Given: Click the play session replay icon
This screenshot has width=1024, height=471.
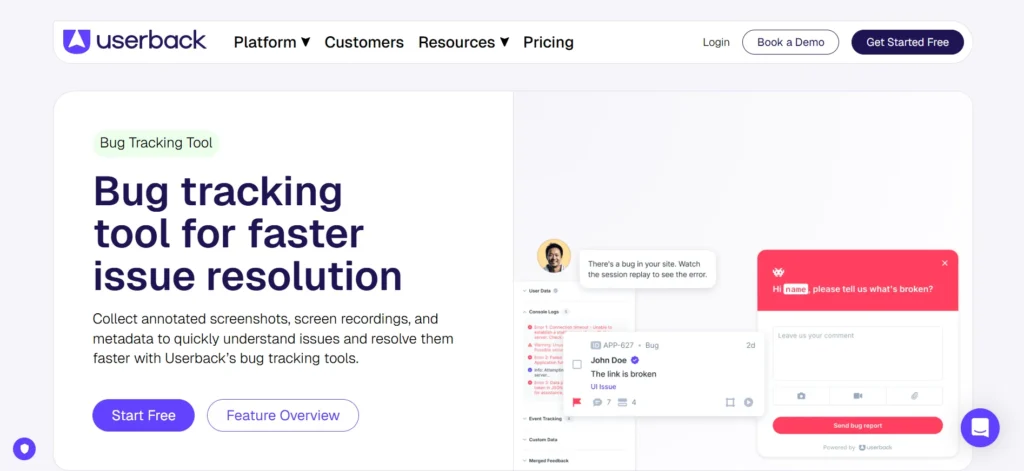Looking at the screenshot, I should 748,402.
